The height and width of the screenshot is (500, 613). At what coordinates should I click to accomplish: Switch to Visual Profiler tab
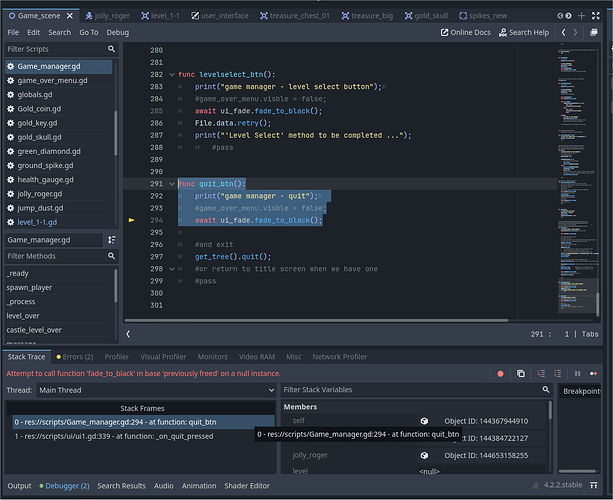pos(163,357)
